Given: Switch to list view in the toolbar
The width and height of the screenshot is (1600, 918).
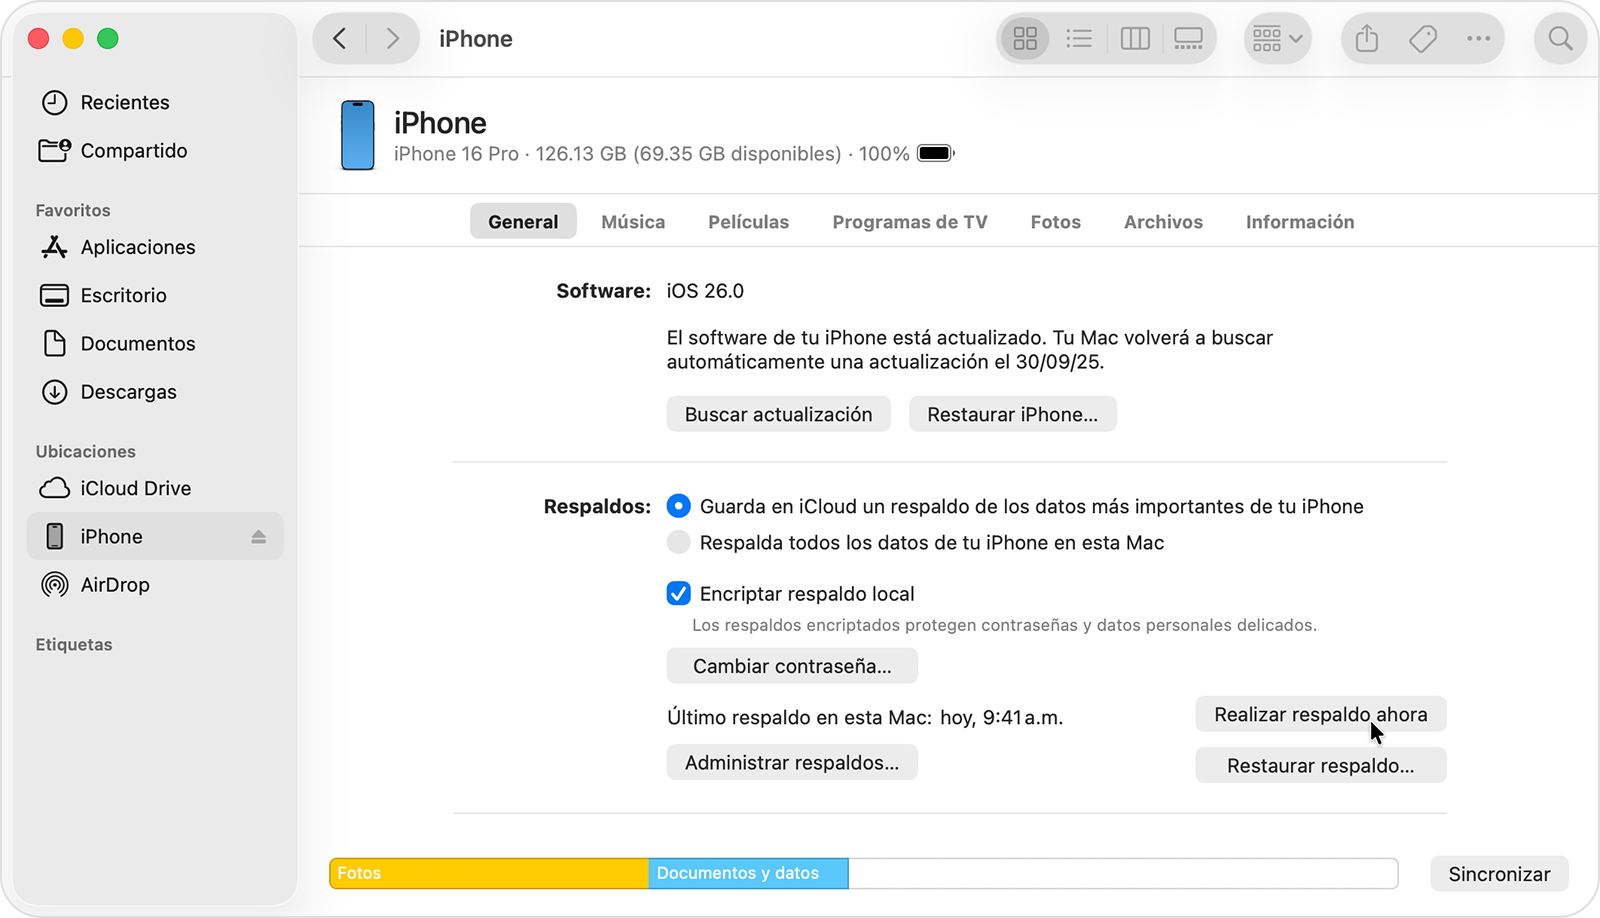Looking at the screenshot, I should pos(1079,38).
